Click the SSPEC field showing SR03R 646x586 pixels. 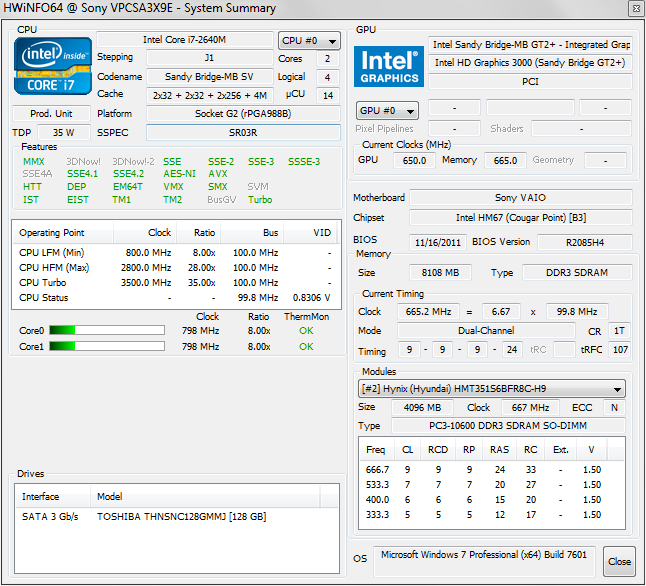click(x=243, y=133)
